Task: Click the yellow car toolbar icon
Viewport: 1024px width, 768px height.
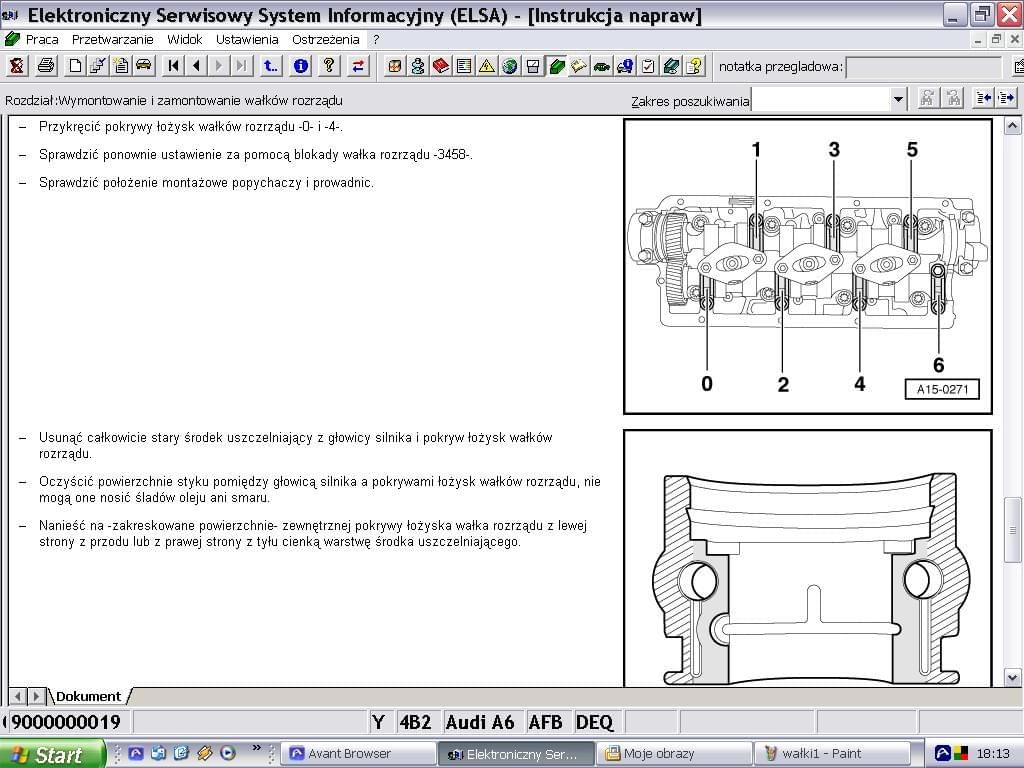Action: coord(144,65)
